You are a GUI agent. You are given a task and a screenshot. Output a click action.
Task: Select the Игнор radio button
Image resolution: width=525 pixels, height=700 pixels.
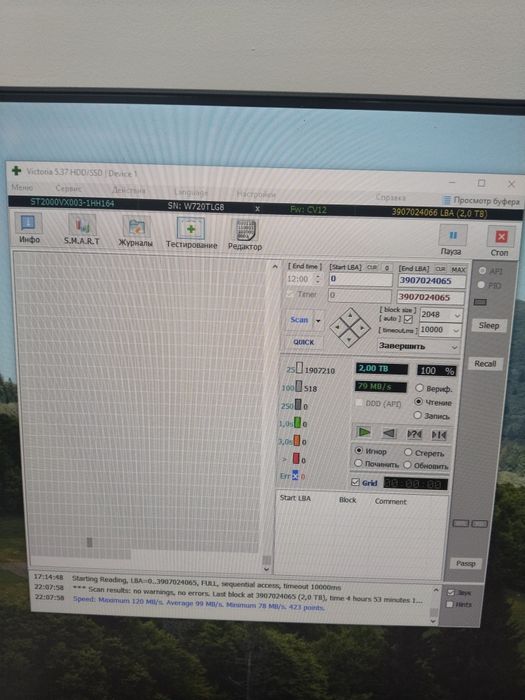[x=358, y=450]
